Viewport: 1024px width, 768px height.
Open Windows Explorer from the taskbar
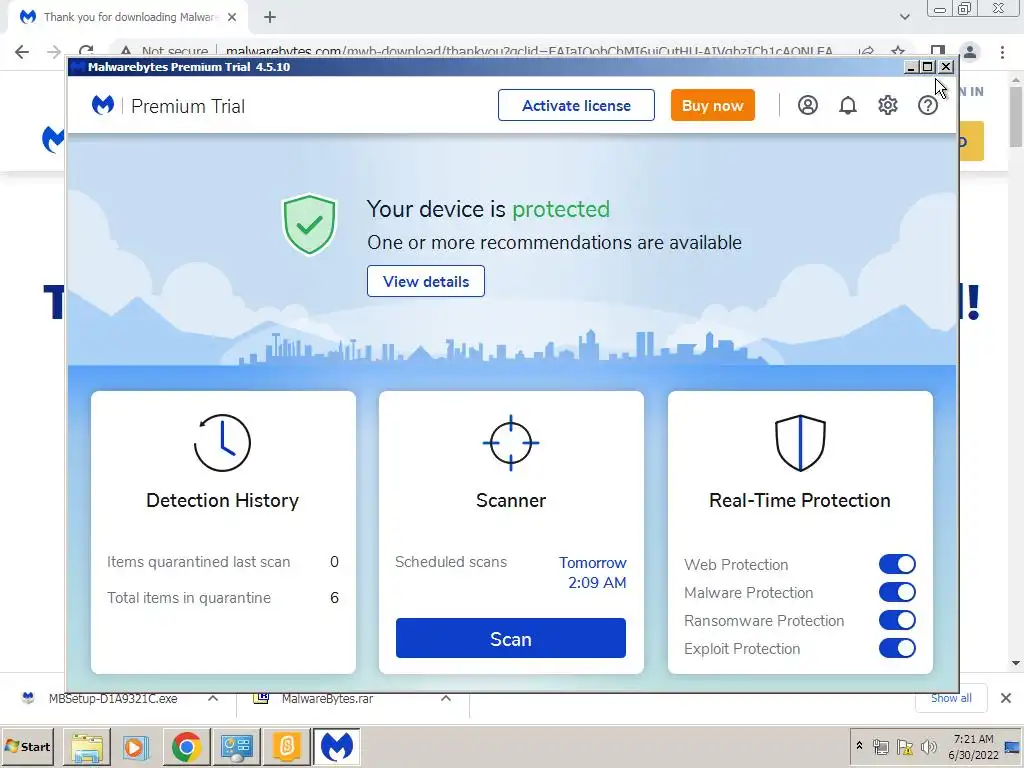pyautogui.click(x=87, y=746)
